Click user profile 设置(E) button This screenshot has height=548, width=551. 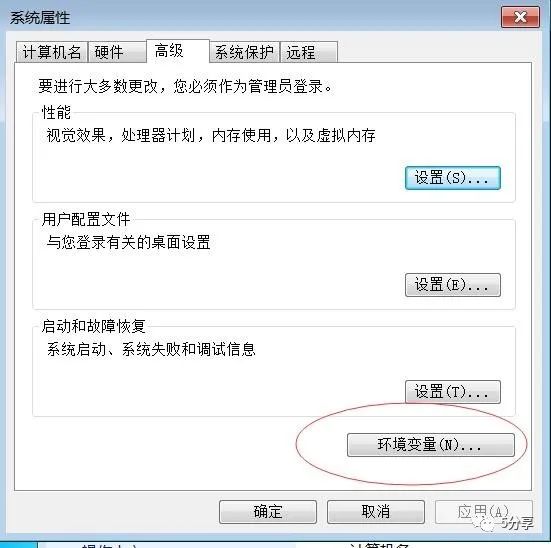click(453, 285)
